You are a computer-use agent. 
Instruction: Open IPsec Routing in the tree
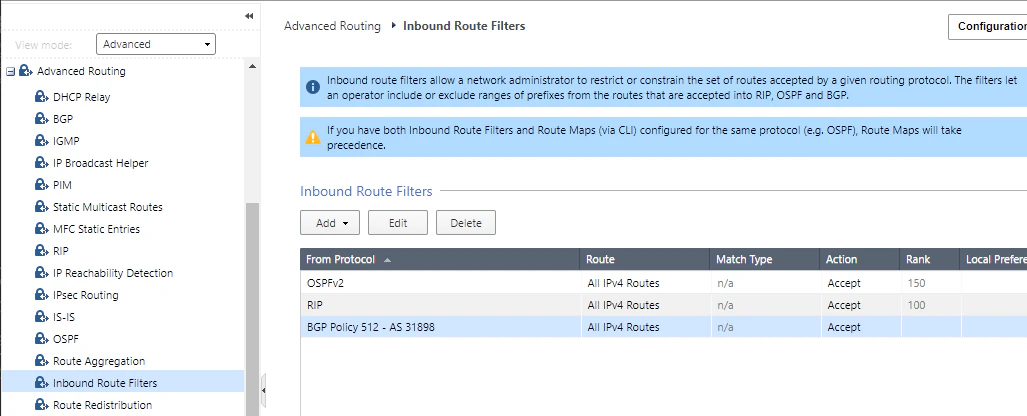pos(86,295)
